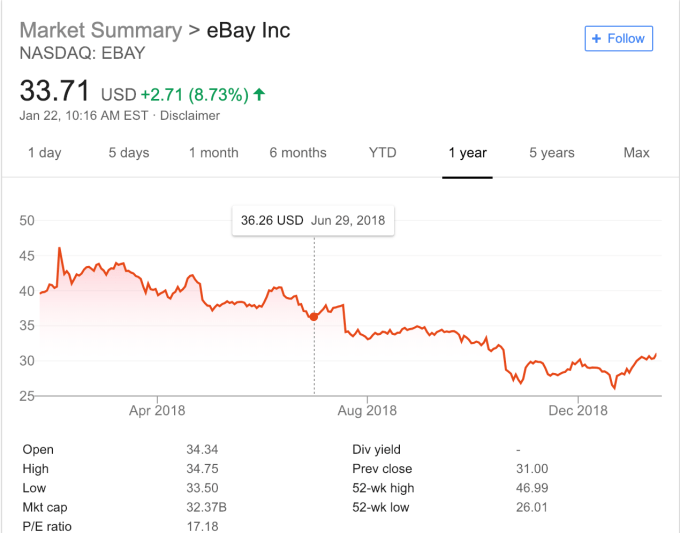Click the Dec 2018 axis label

click(x=578, y=410)
